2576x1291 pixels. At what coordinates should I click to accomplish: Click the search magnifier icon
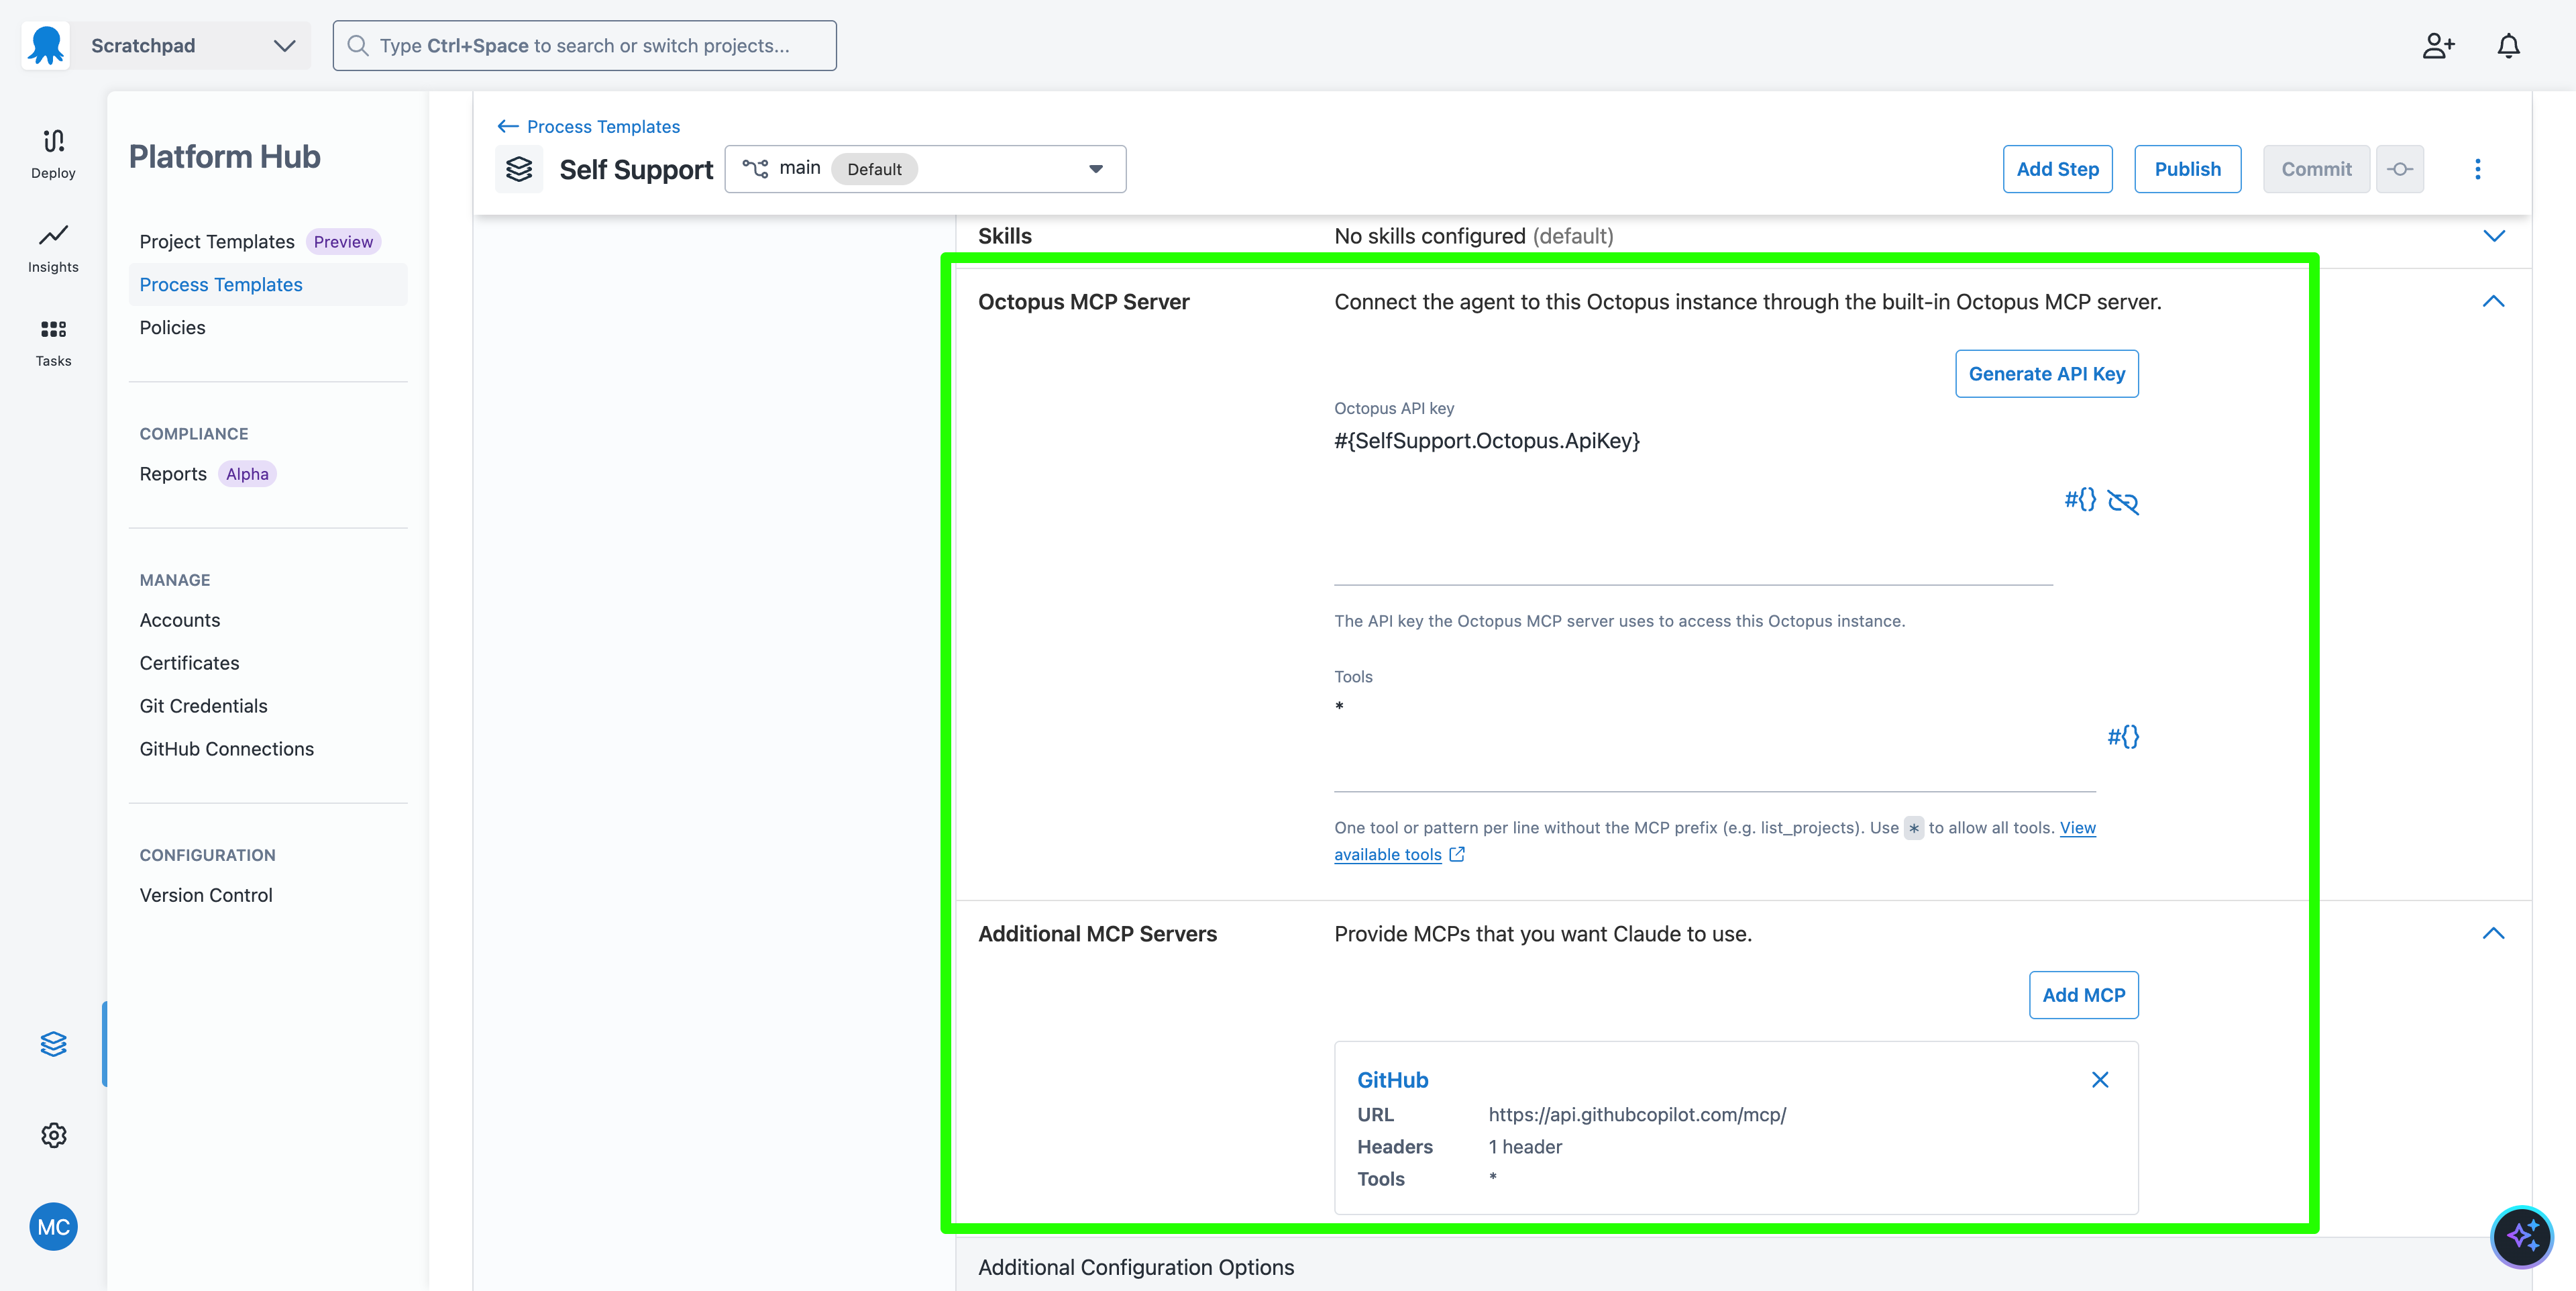(x=357, y=46)
